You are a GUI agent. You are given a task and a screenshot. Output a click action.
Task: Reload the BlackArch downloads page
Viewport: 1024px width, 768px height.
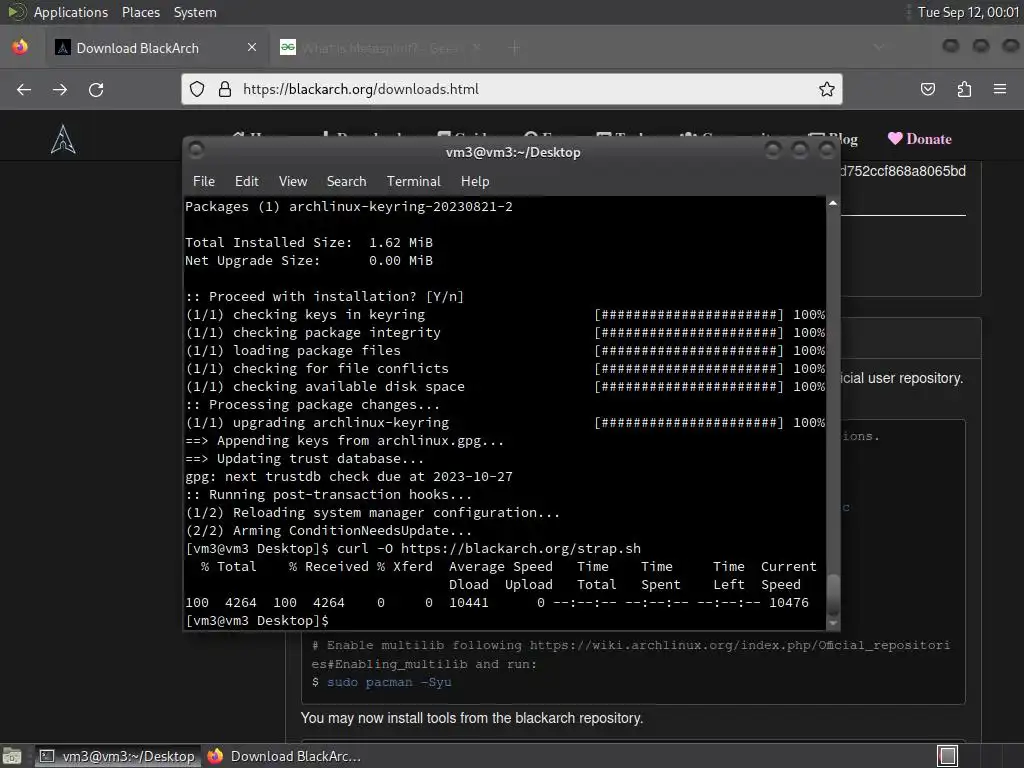[x=96, y=89]
